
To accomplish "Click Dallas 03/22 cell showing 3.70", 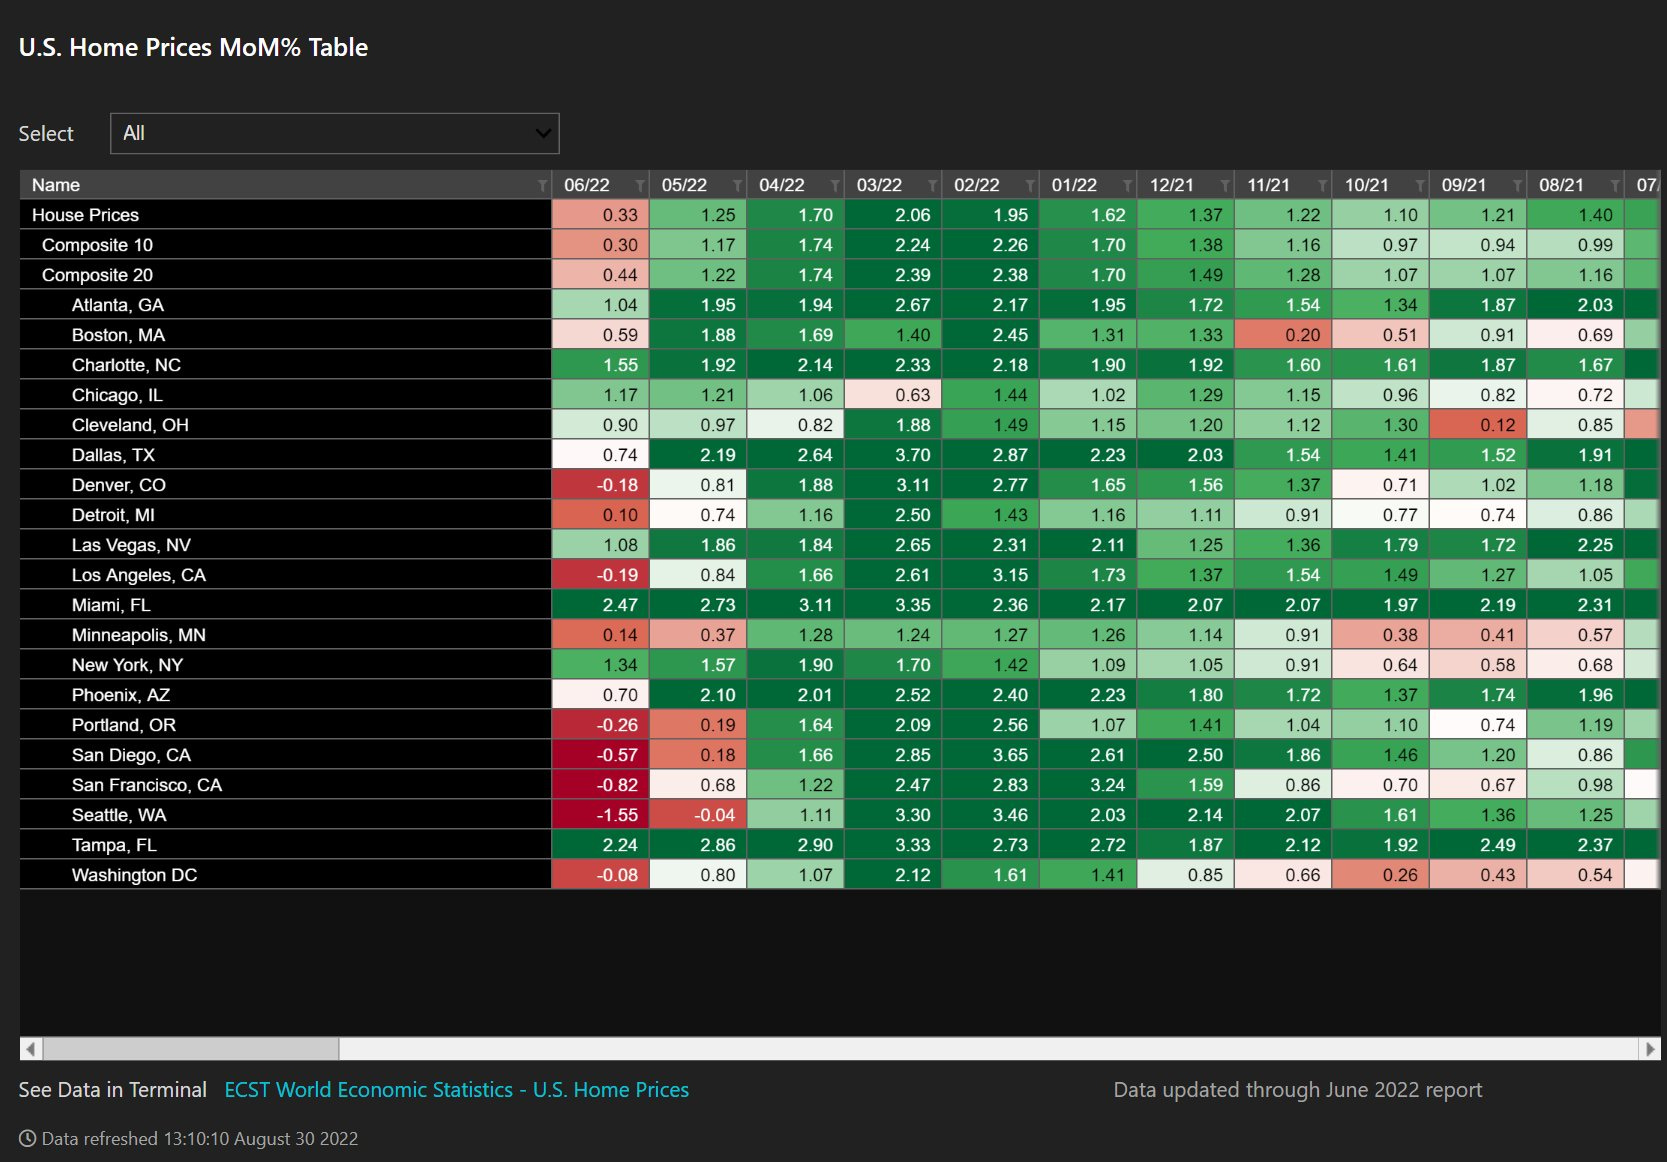I will [x=893, y=455].
